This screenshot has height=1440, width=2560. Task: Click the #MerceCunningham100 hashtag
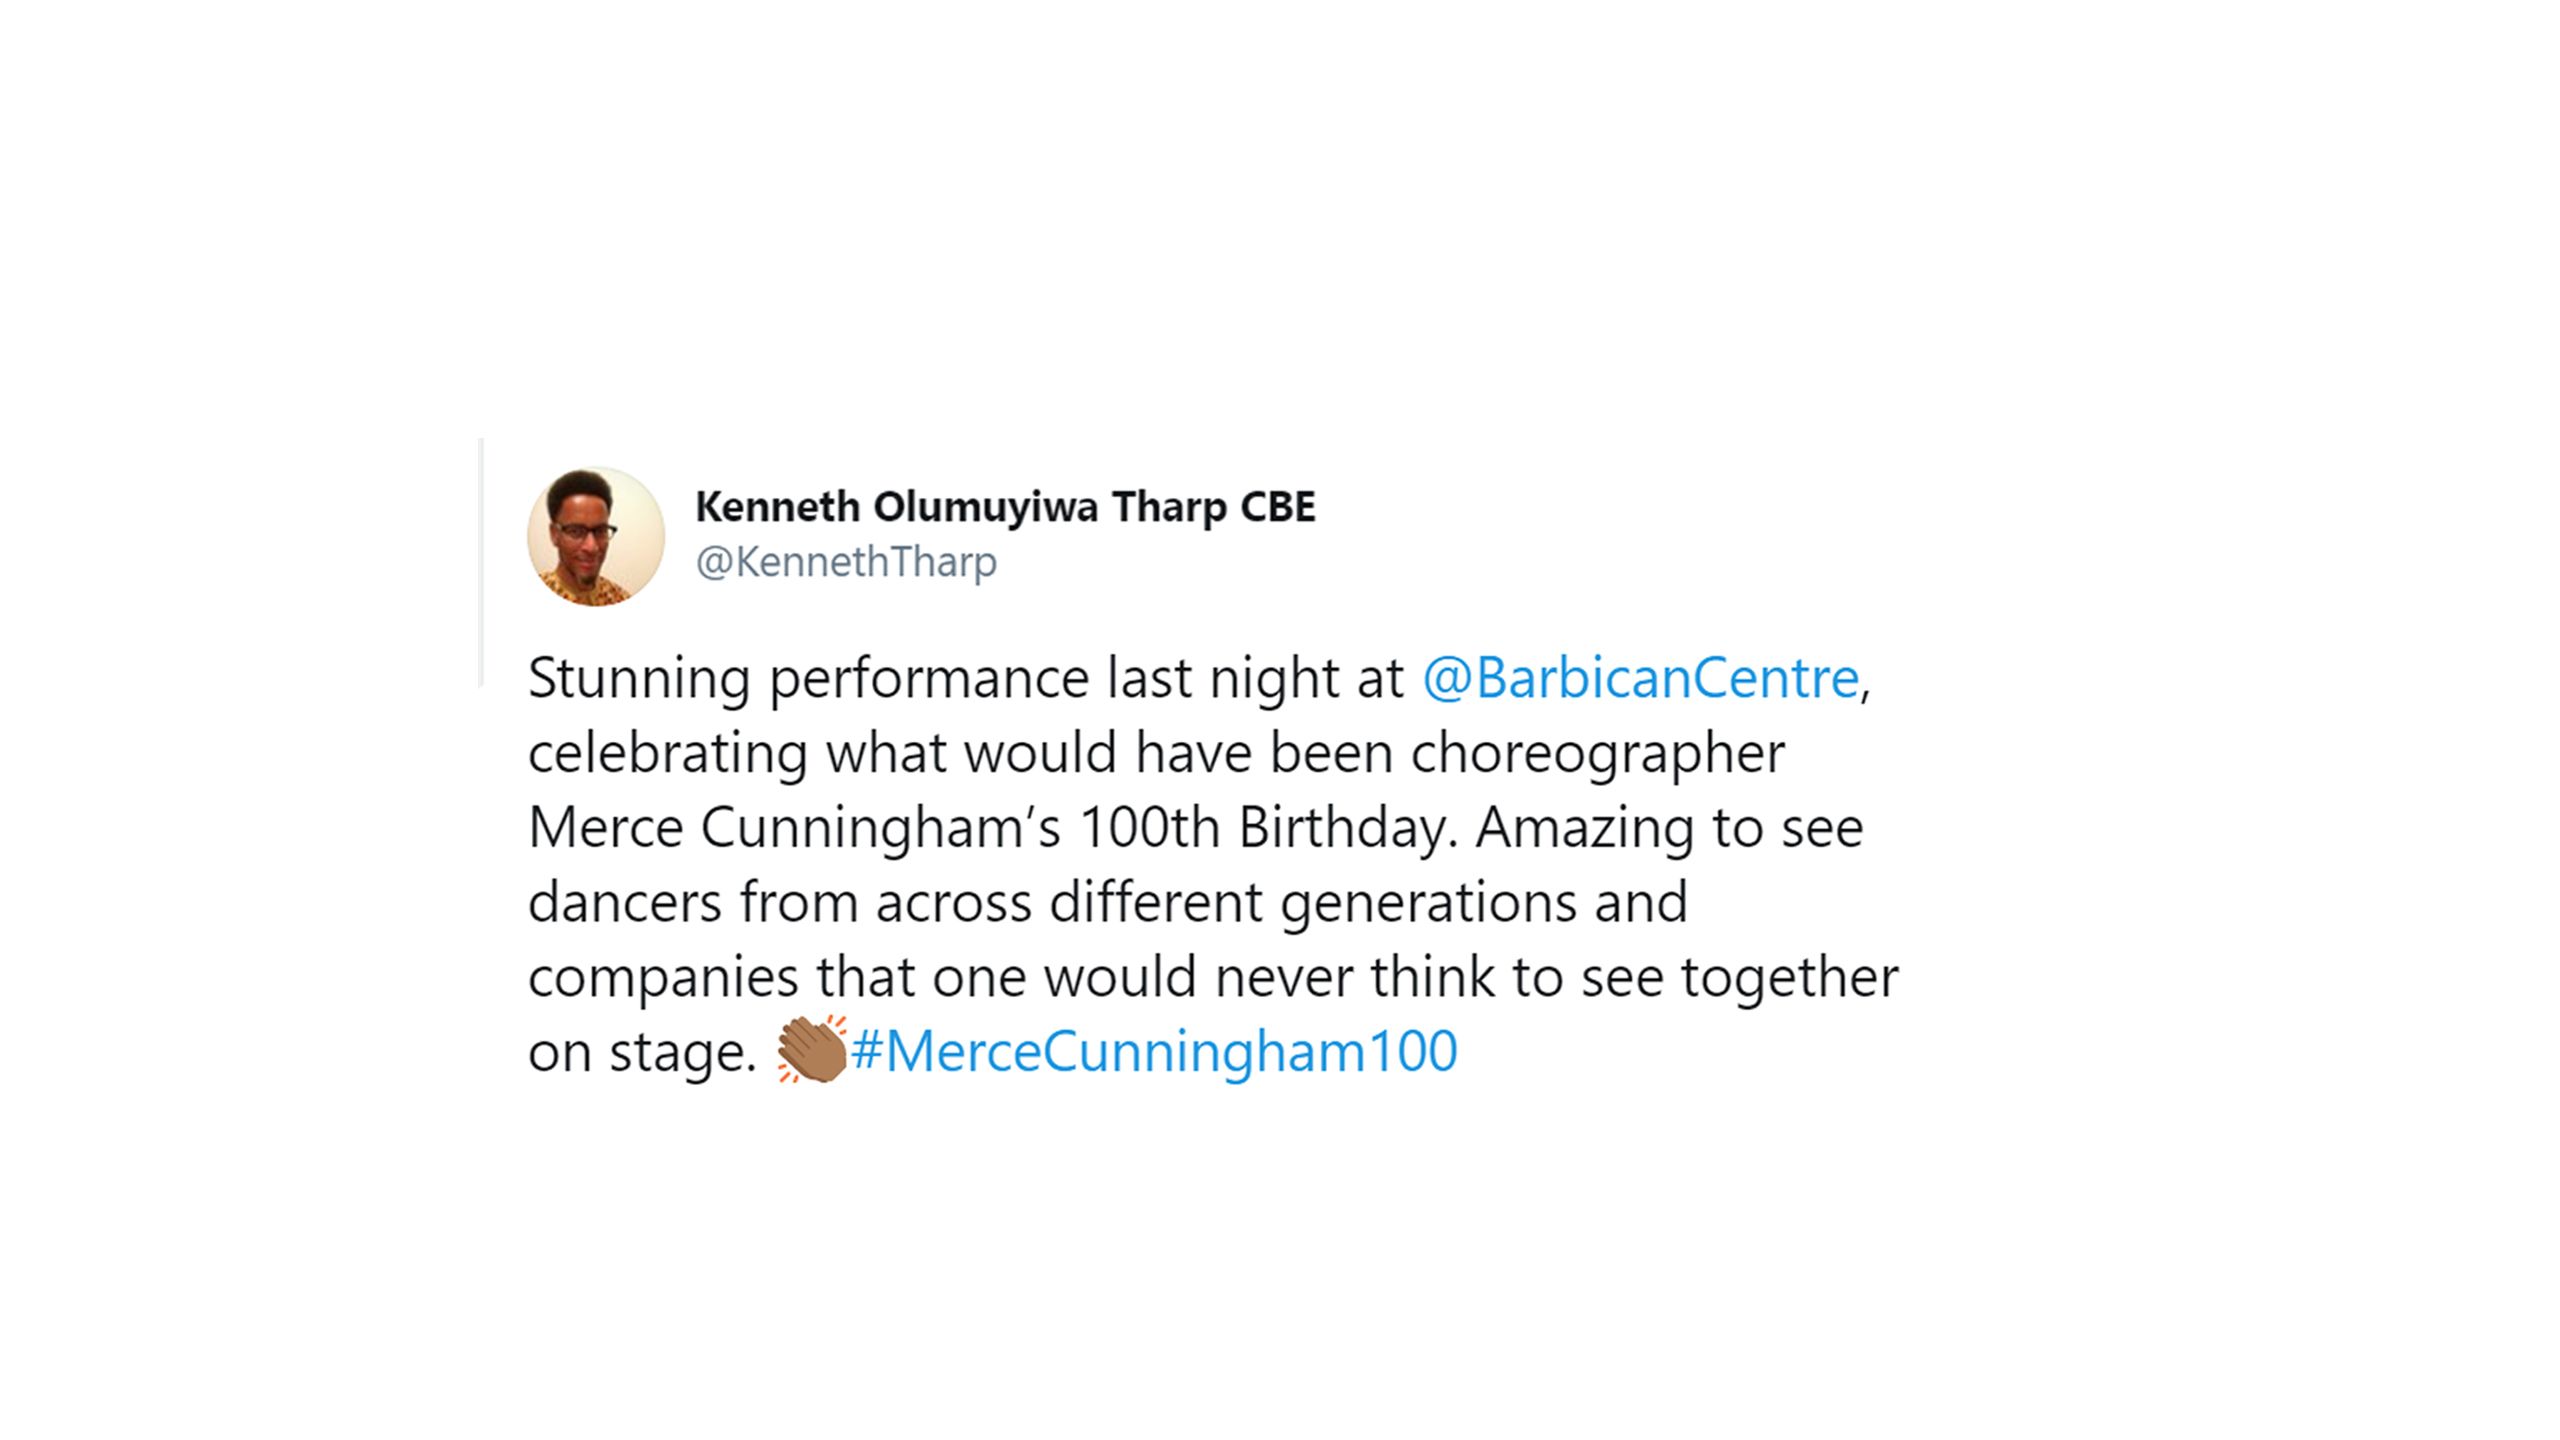1154,1052
